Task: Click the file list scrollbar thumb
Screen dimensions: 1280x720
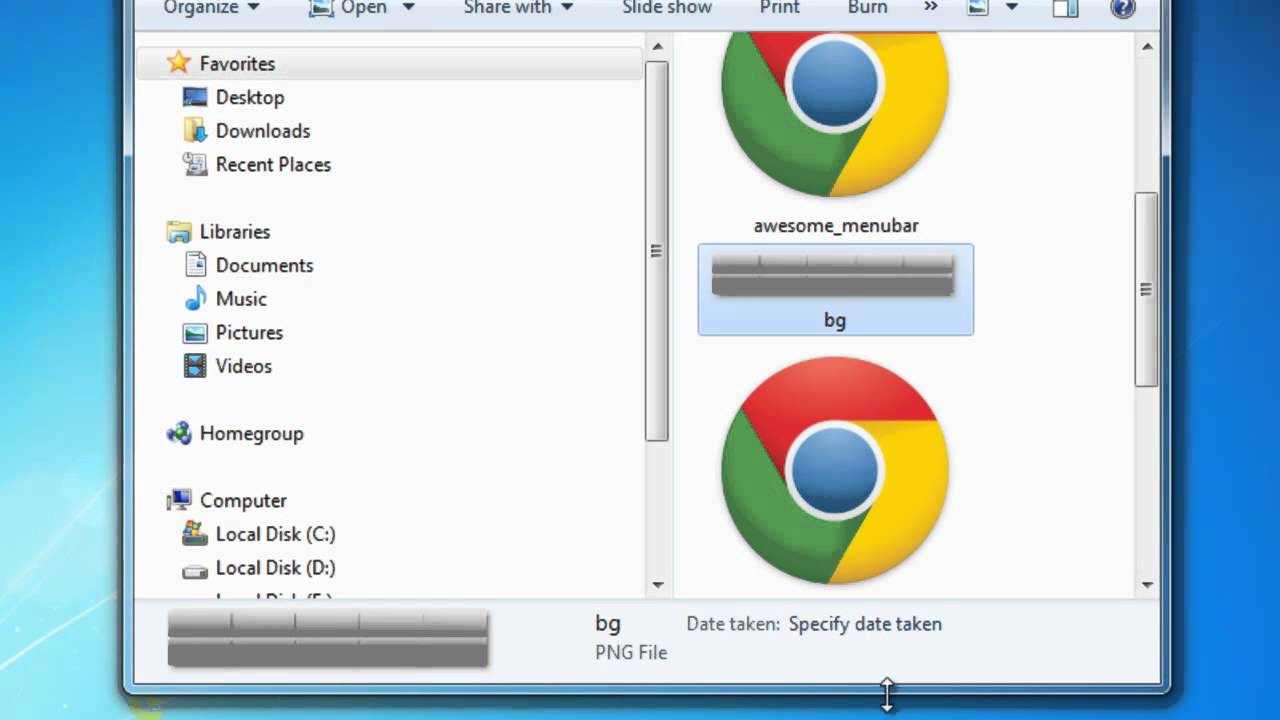Action: coord(1147,290)
